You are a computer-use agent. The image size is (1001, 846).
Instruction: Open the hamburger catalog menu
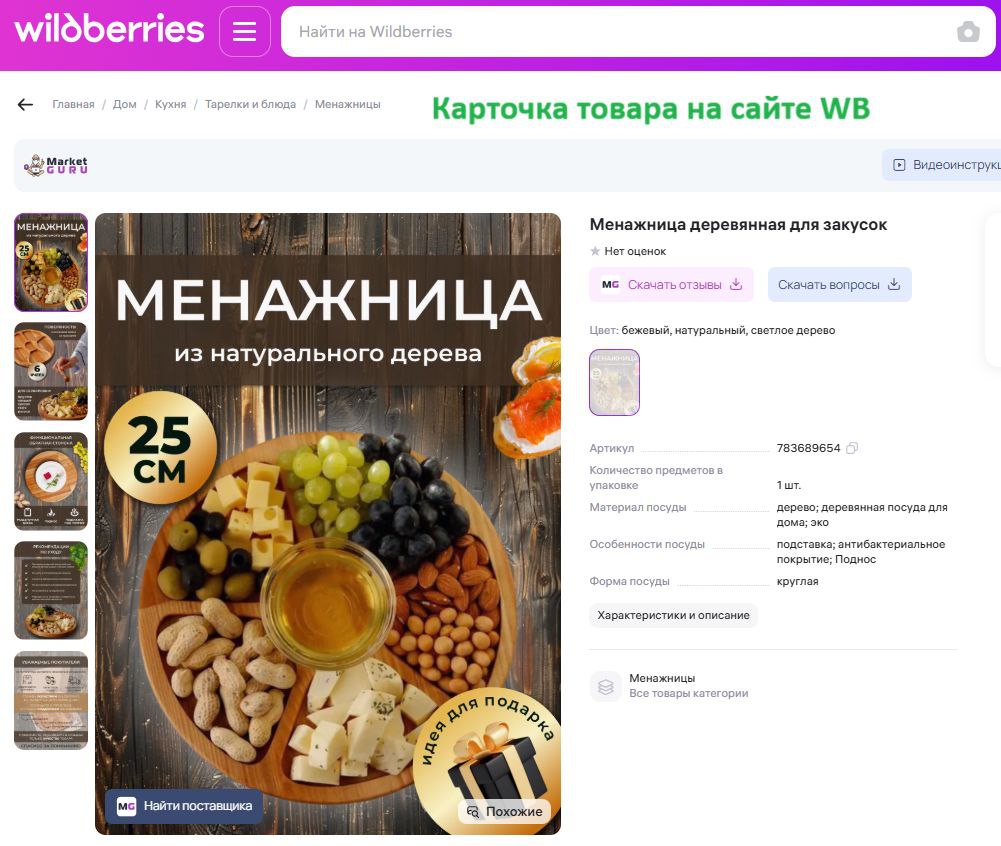(x=245, y=31)
